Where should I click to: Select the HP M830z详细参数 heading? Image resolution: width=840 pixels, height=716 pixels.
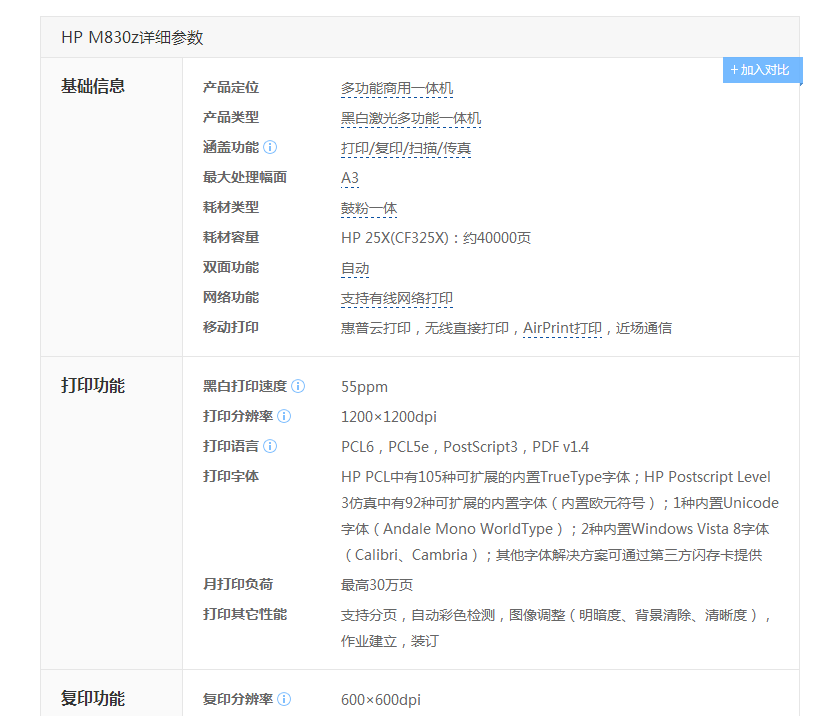tap(132, 37)
